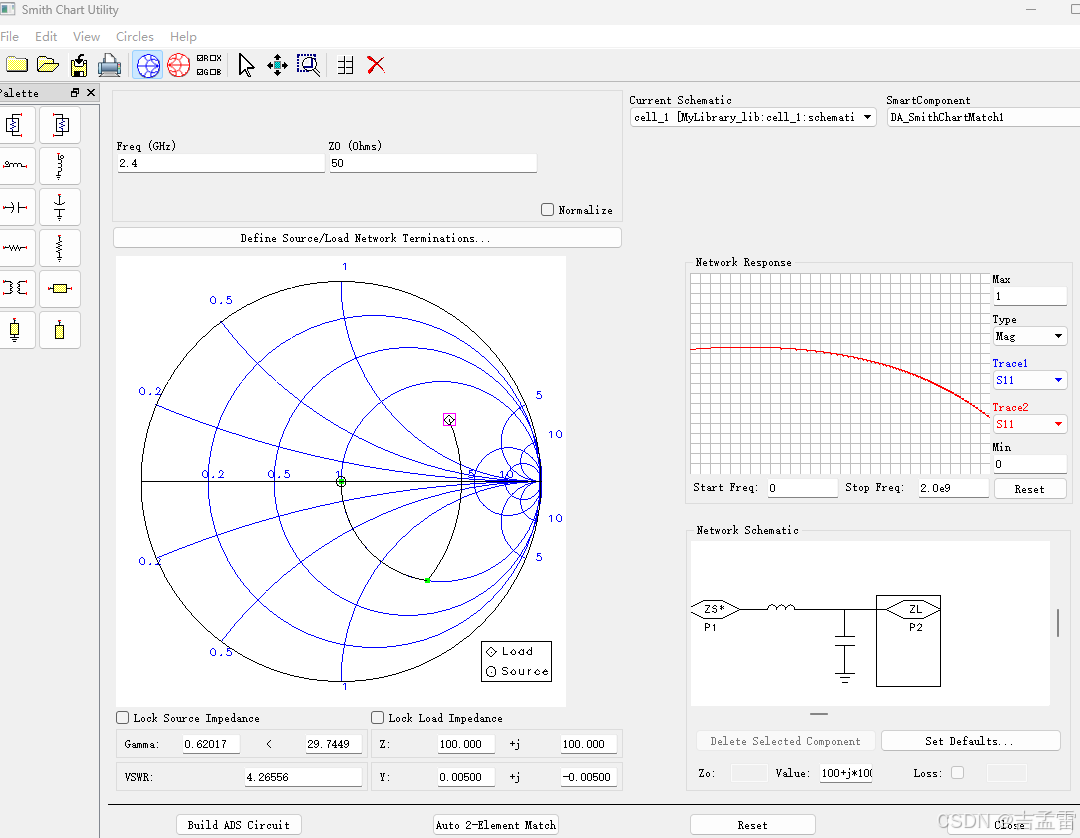Select the green Source marker at chart center
This screenshot has width=1080, height=838.
pyautogui.click(x=341, y=481)
